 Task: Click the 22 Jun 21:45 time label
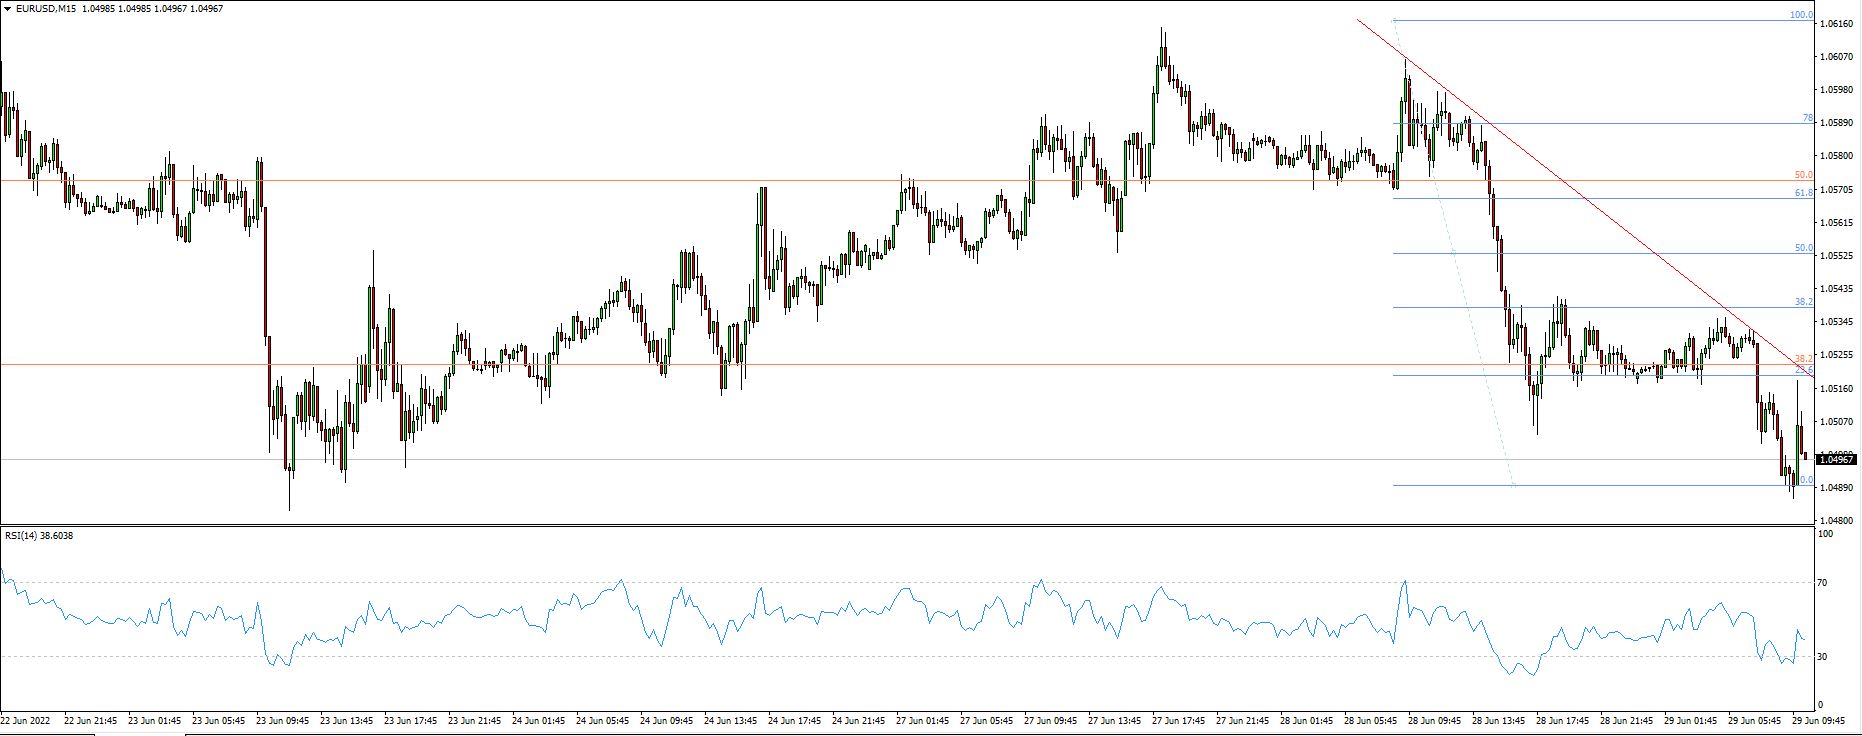coord(90,720)
